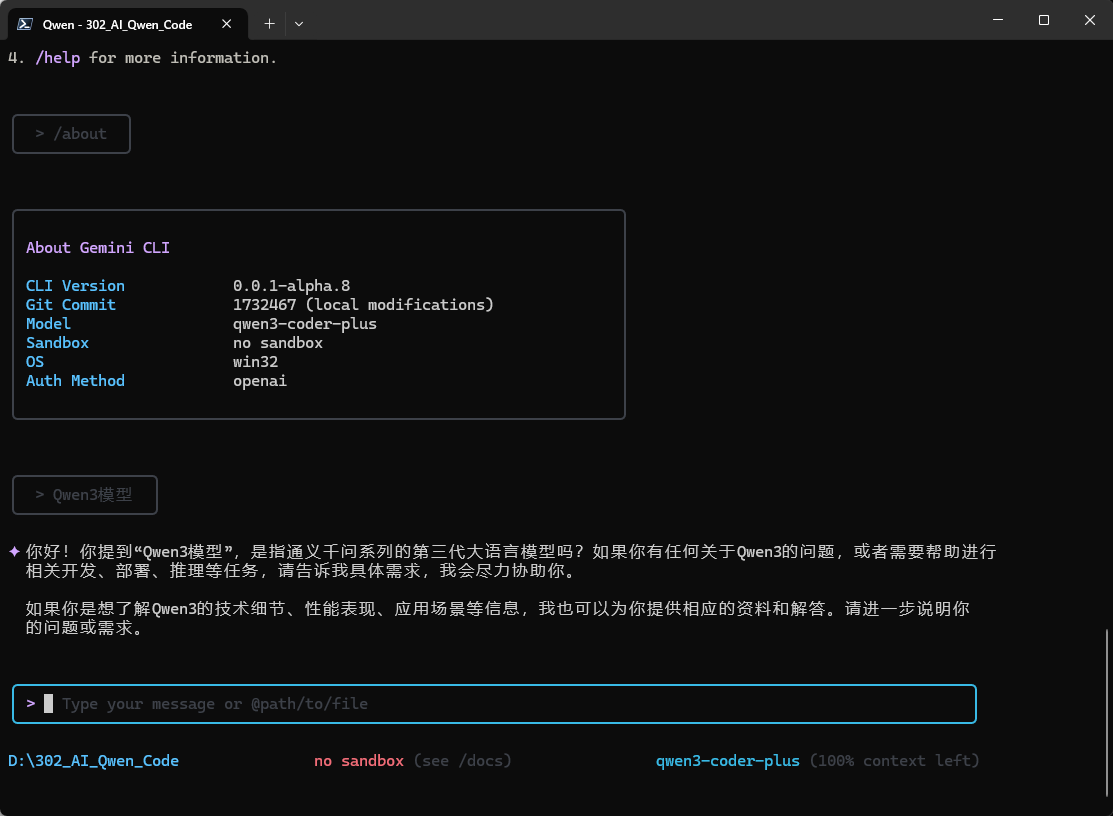
Task: Click Git Commit value 1732467
Action: pos(264,305)
